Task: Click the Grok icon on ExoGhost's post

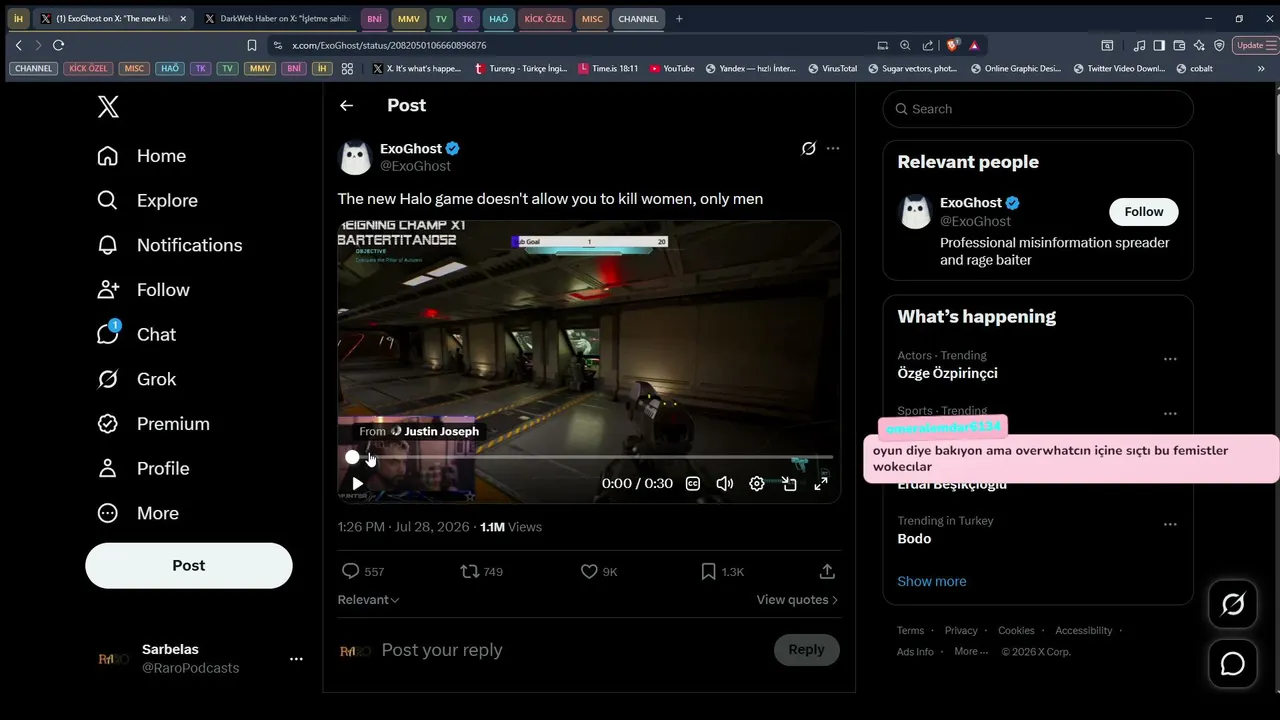Action: point(808,148)
